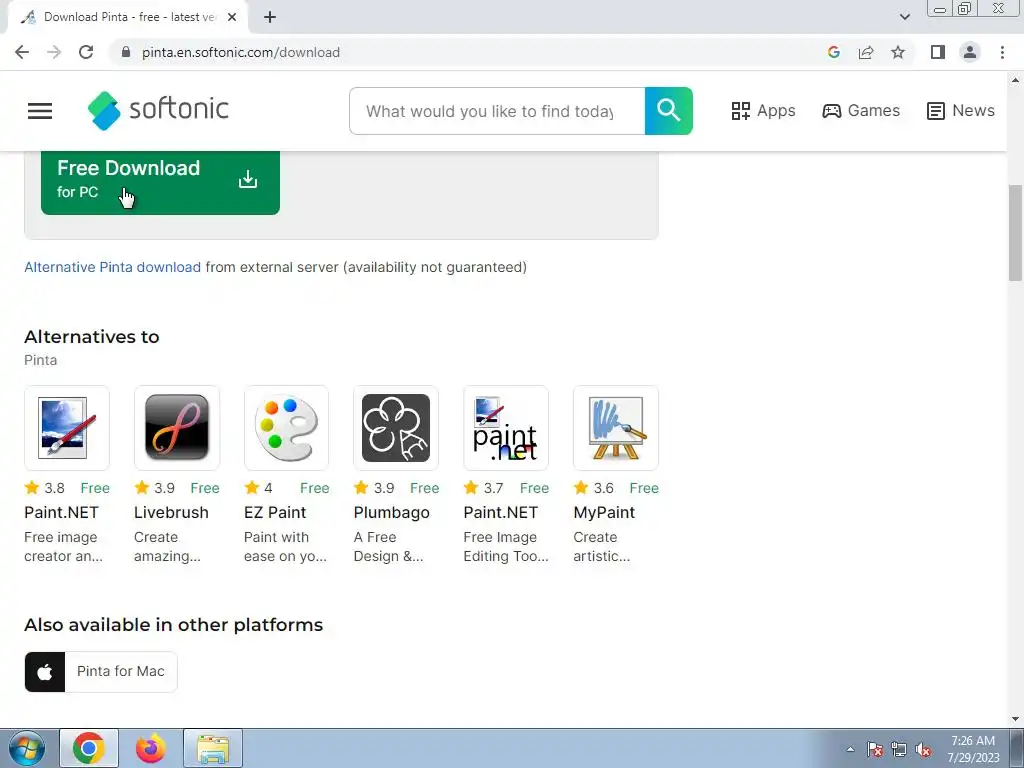Viewport: 1024px width, 768px height.
Task: Open the EZ Paint palette icon
Action: tap(286, 428)
